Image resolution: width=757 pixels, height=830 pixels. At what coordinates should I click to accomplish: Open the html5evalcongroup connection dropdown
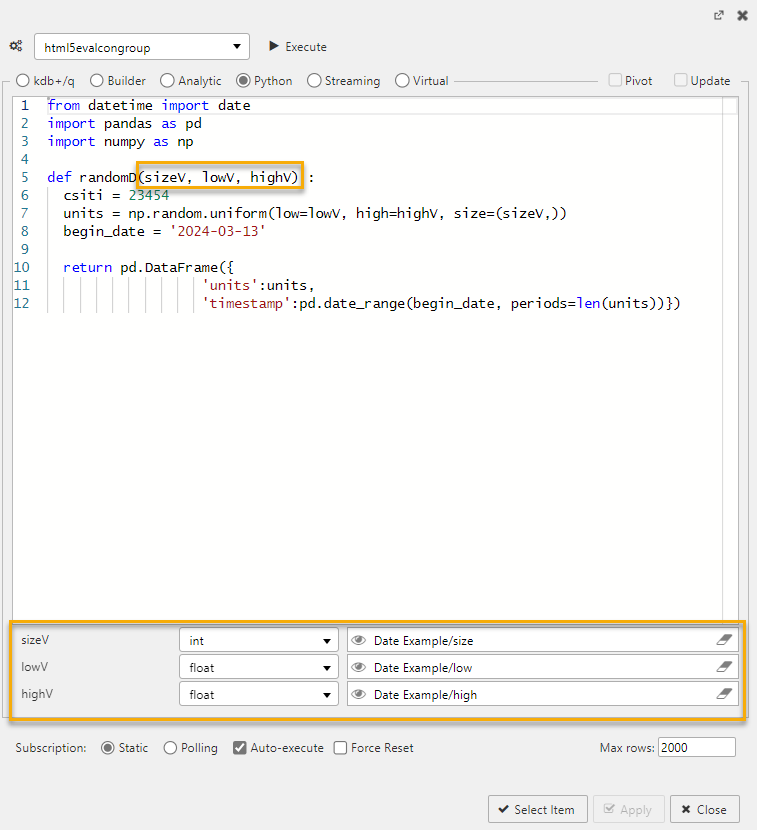[x=141, y=47]
